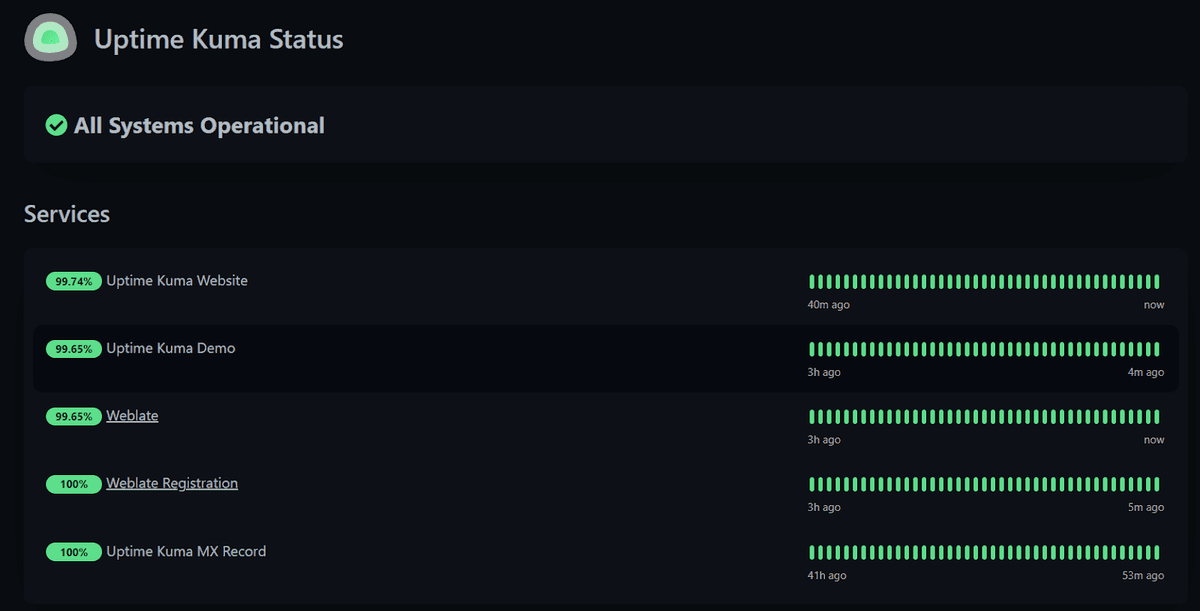The width and height of the screenshot is (1200, 611).
Task: Open the Weblate link
Action: [131, 415]
